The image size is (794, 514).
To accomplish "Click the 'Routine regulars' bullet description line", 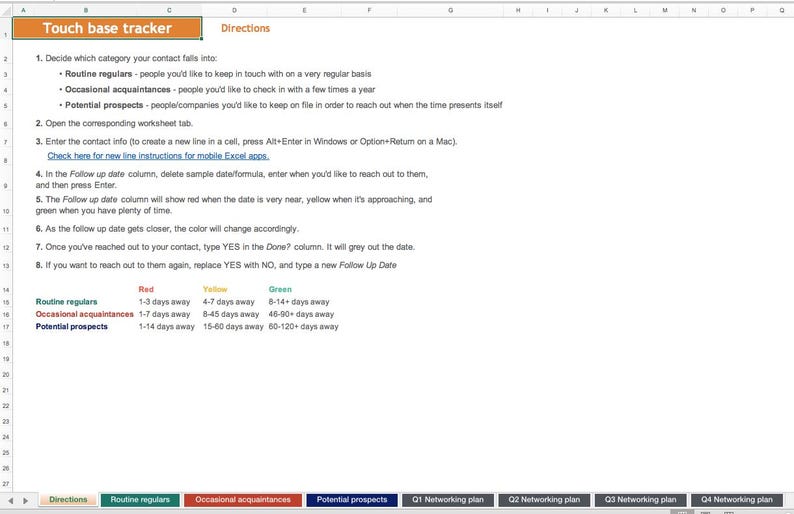I will [x=215, y=74].
